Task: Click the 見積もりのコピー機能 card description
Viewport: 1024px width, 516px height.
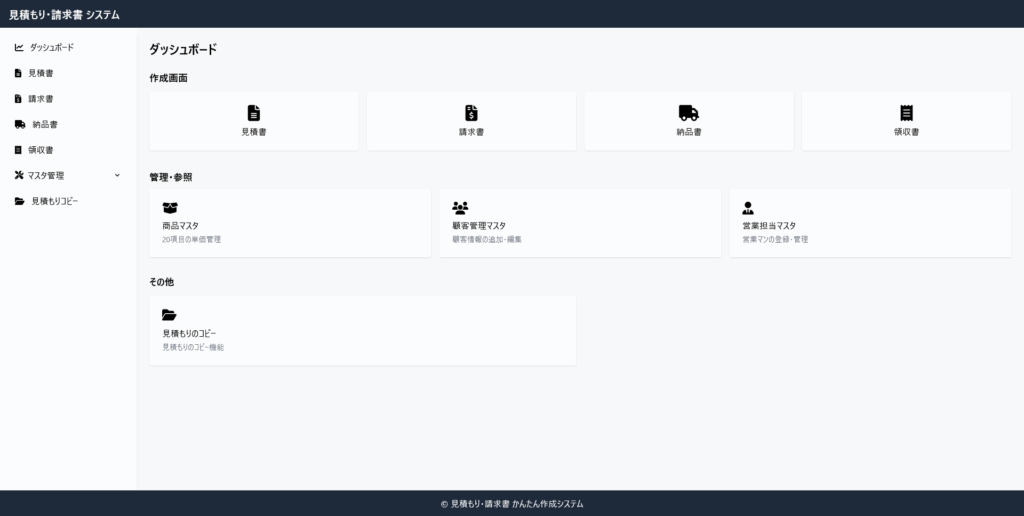Action: coord(193,347)
